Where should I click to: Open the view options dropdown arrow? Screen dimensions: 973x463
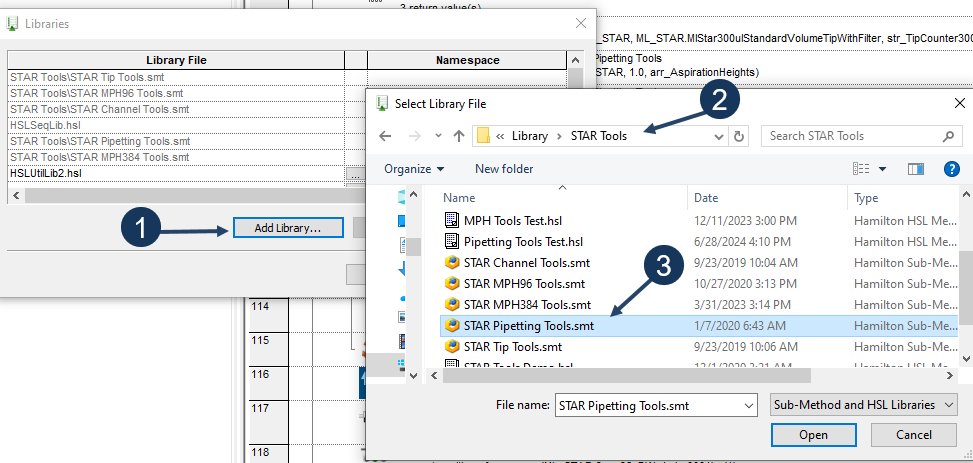click(882, 169)
